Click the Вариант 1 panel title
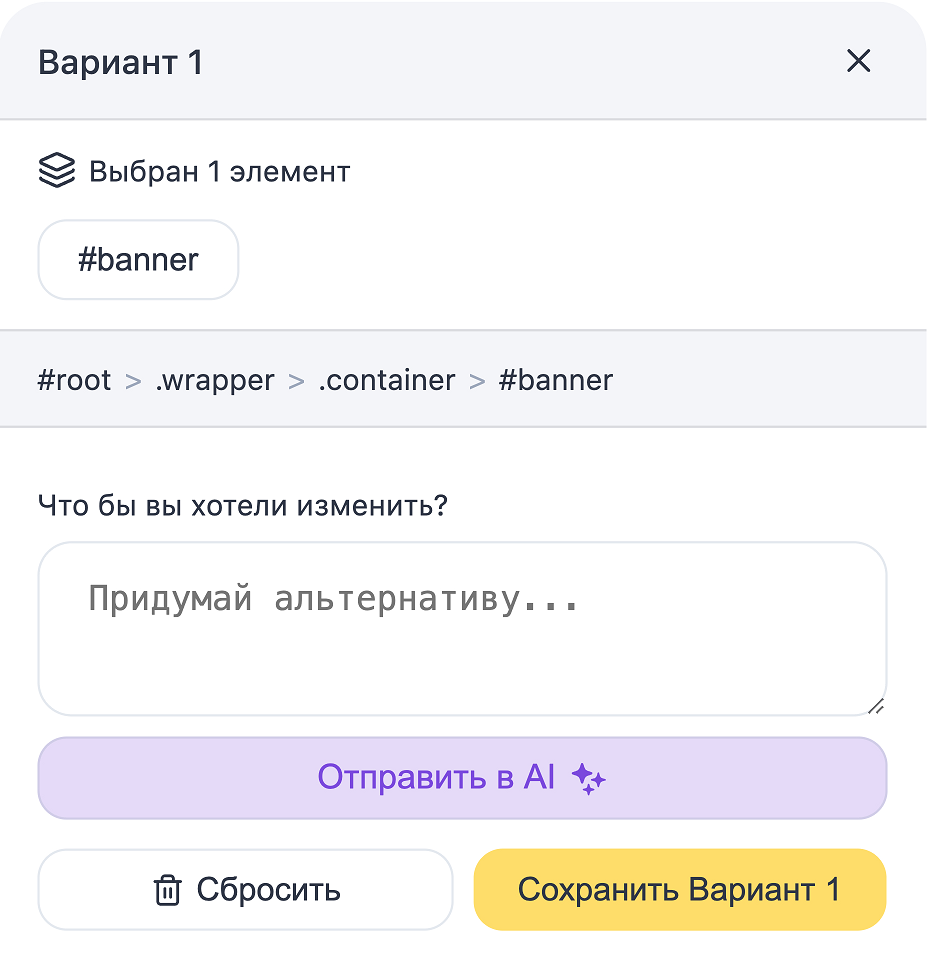 tap(121, 63)
